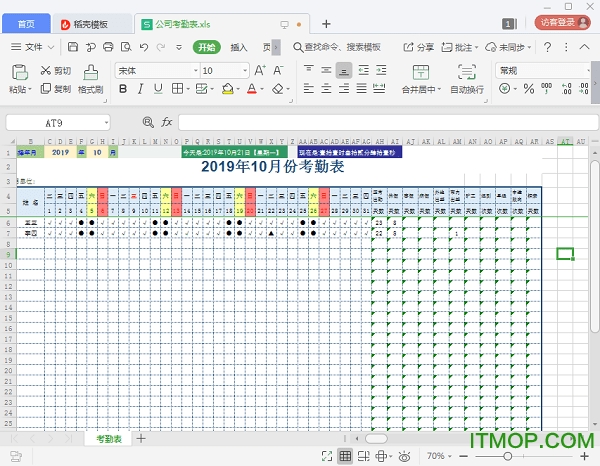Switch to normal grid view icon
The height and width of the screenshot is (466, 600).
[345, 456]
